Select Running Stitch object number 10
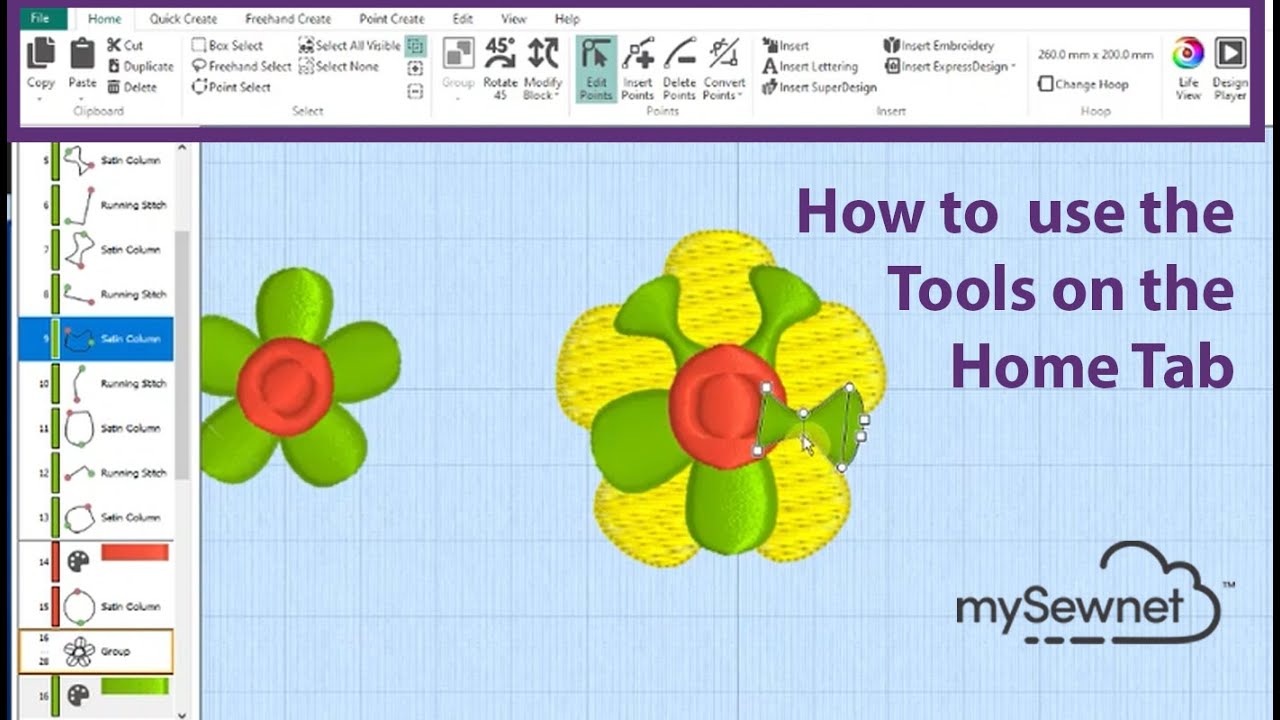This screenshot has height=720, width=1280. [96, 383]
